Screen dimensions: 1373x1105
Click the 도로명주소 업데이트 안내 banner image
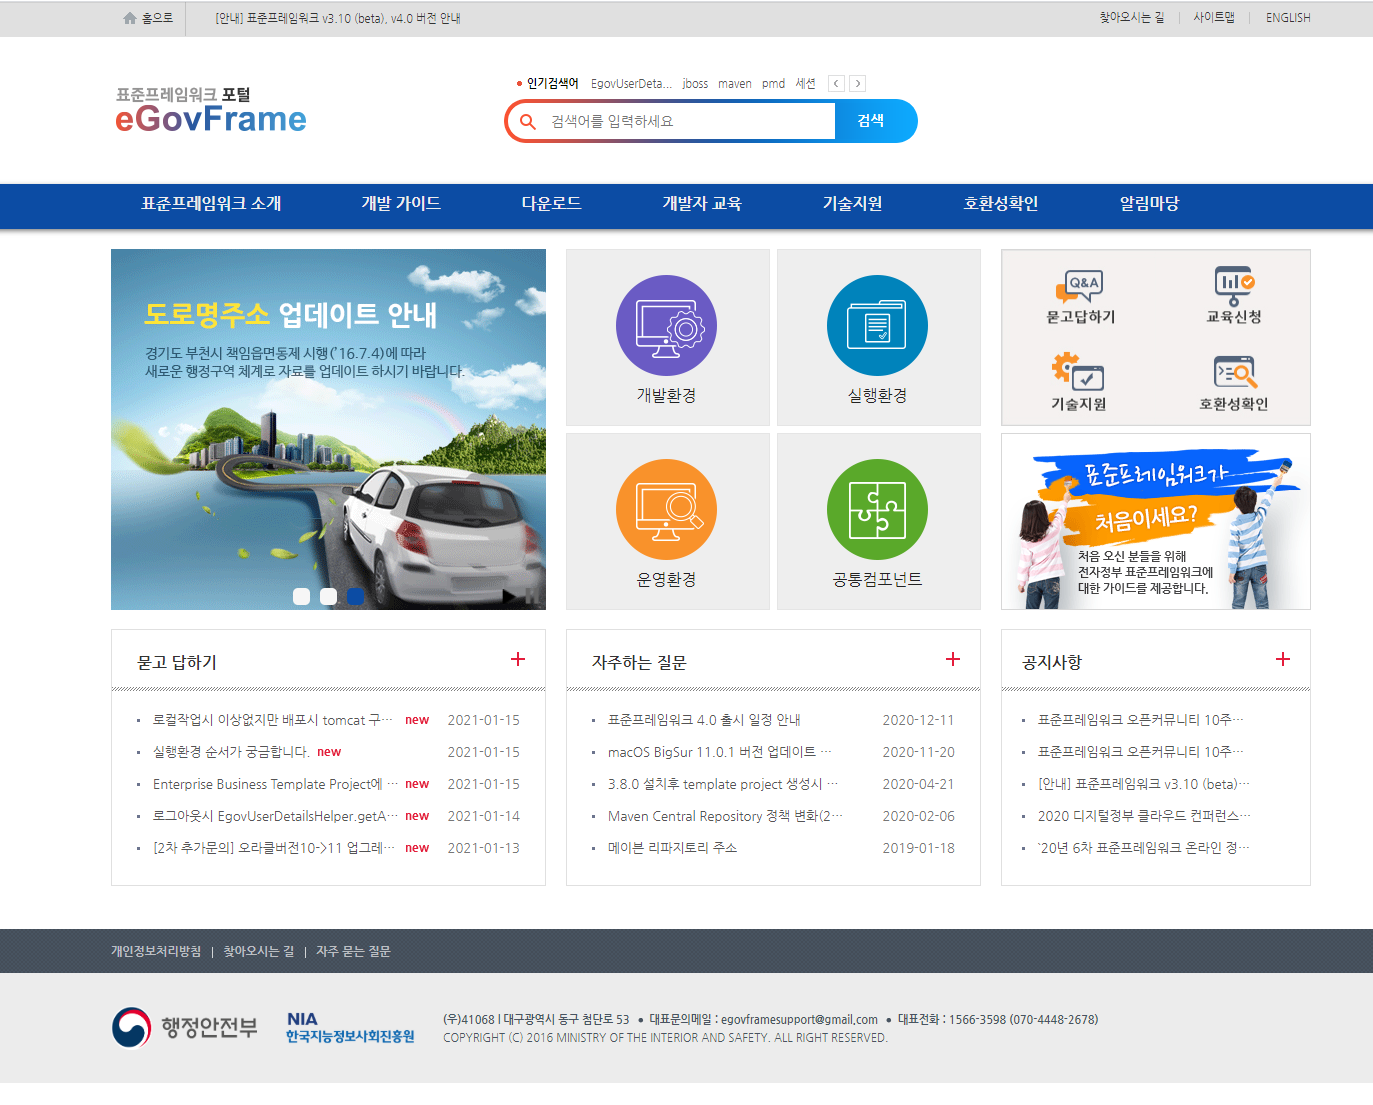point(328,429)
